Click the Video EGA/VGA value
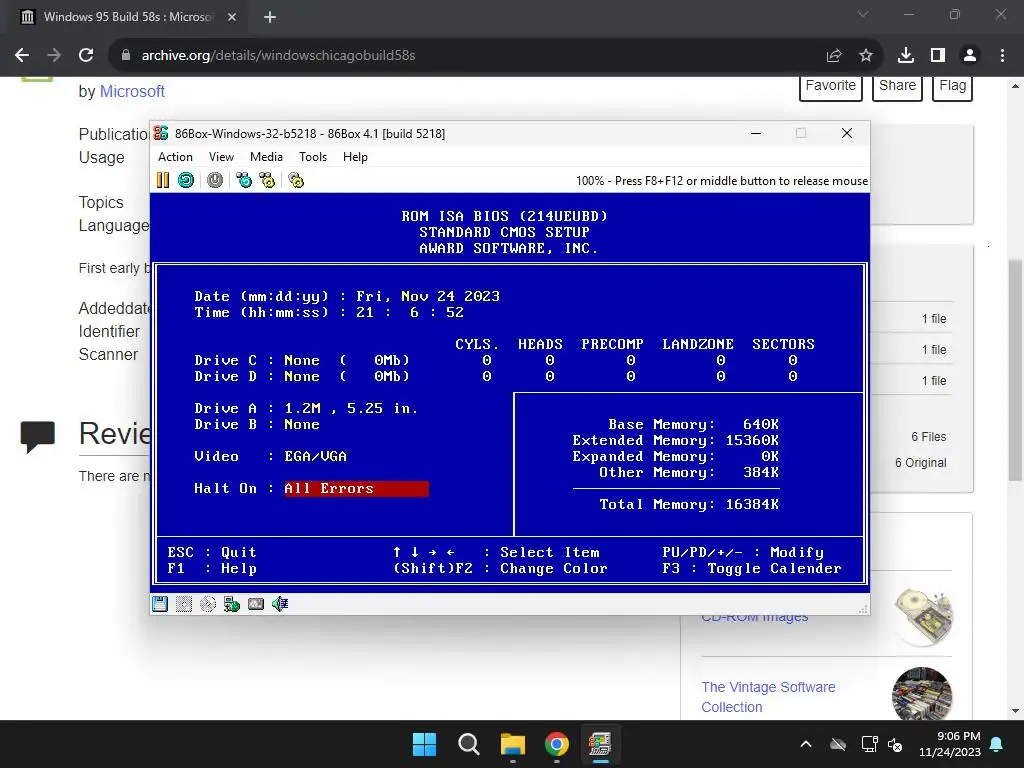The width and height of the screenshot is (1024, 768). point(315,456)
